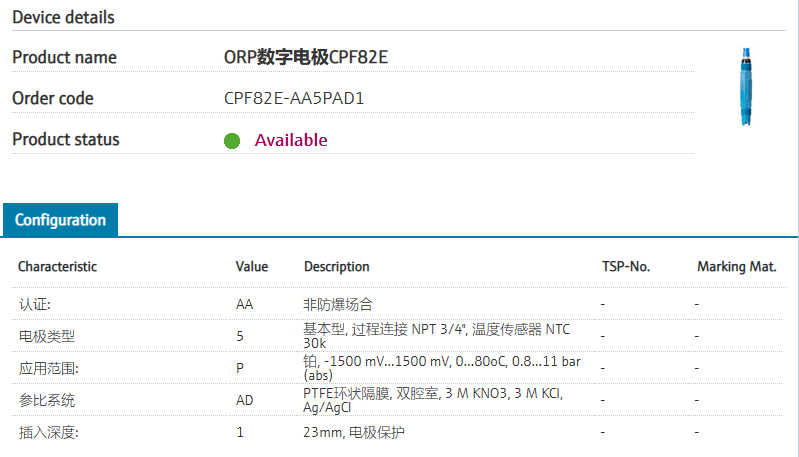
Task: Click the 应用范围 row value P
Action: (240, 368)
